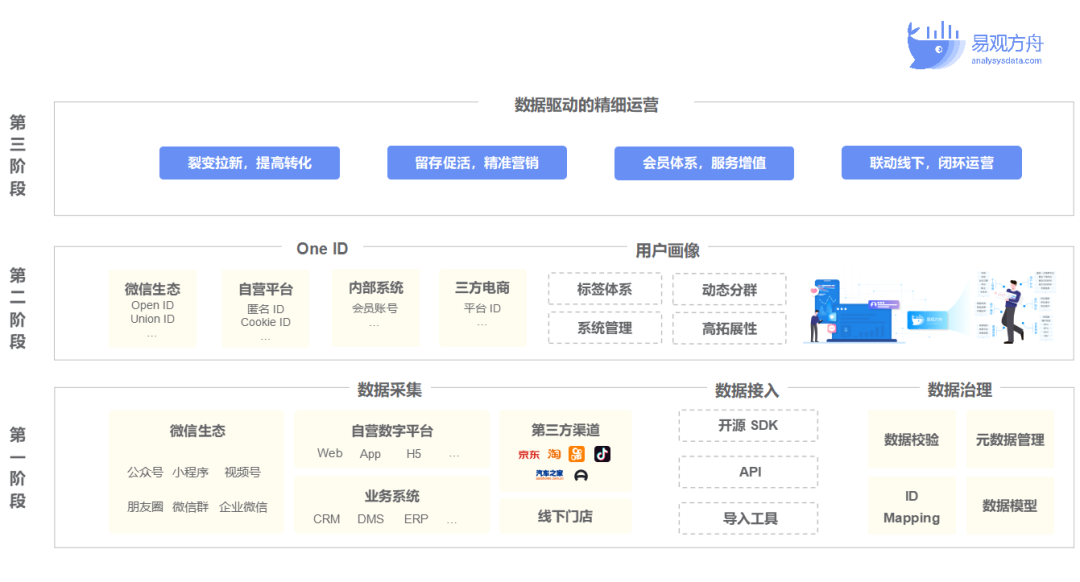Click the TikTok/Douyin logo icon

(602, 454)
